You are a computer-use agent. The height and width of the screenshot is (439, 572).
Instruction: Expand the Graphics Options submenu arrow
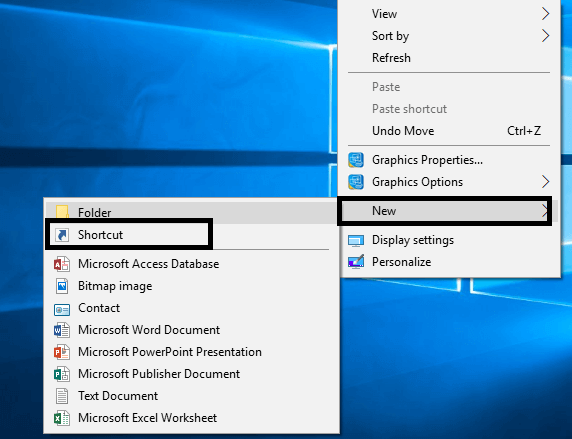click(545, 182)
